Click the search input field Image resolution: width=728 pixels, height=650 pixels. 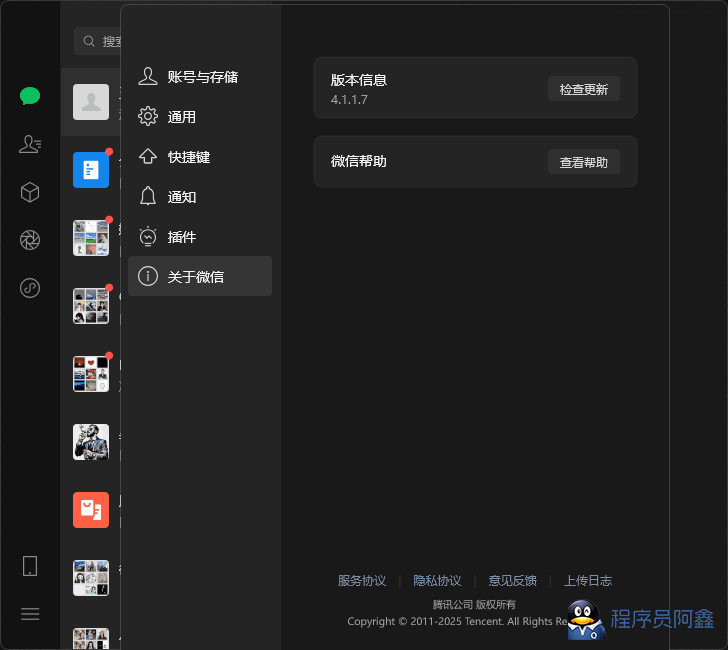tap(98, 41)
